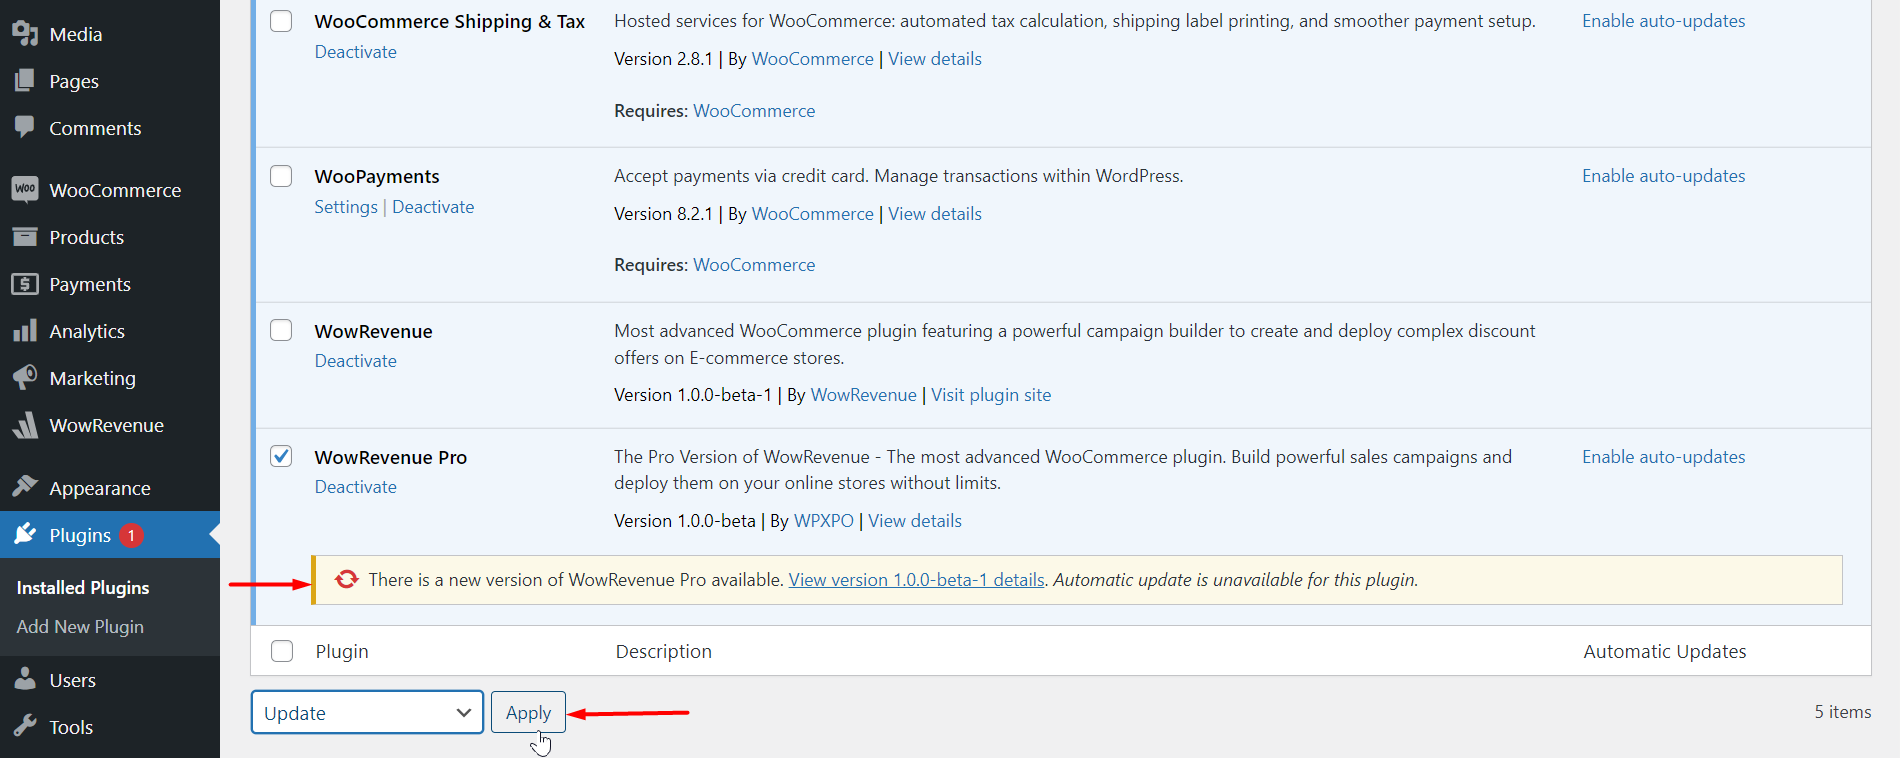Click the Products archive icon
Viewport: 1900px width, 758px height.
25,237
